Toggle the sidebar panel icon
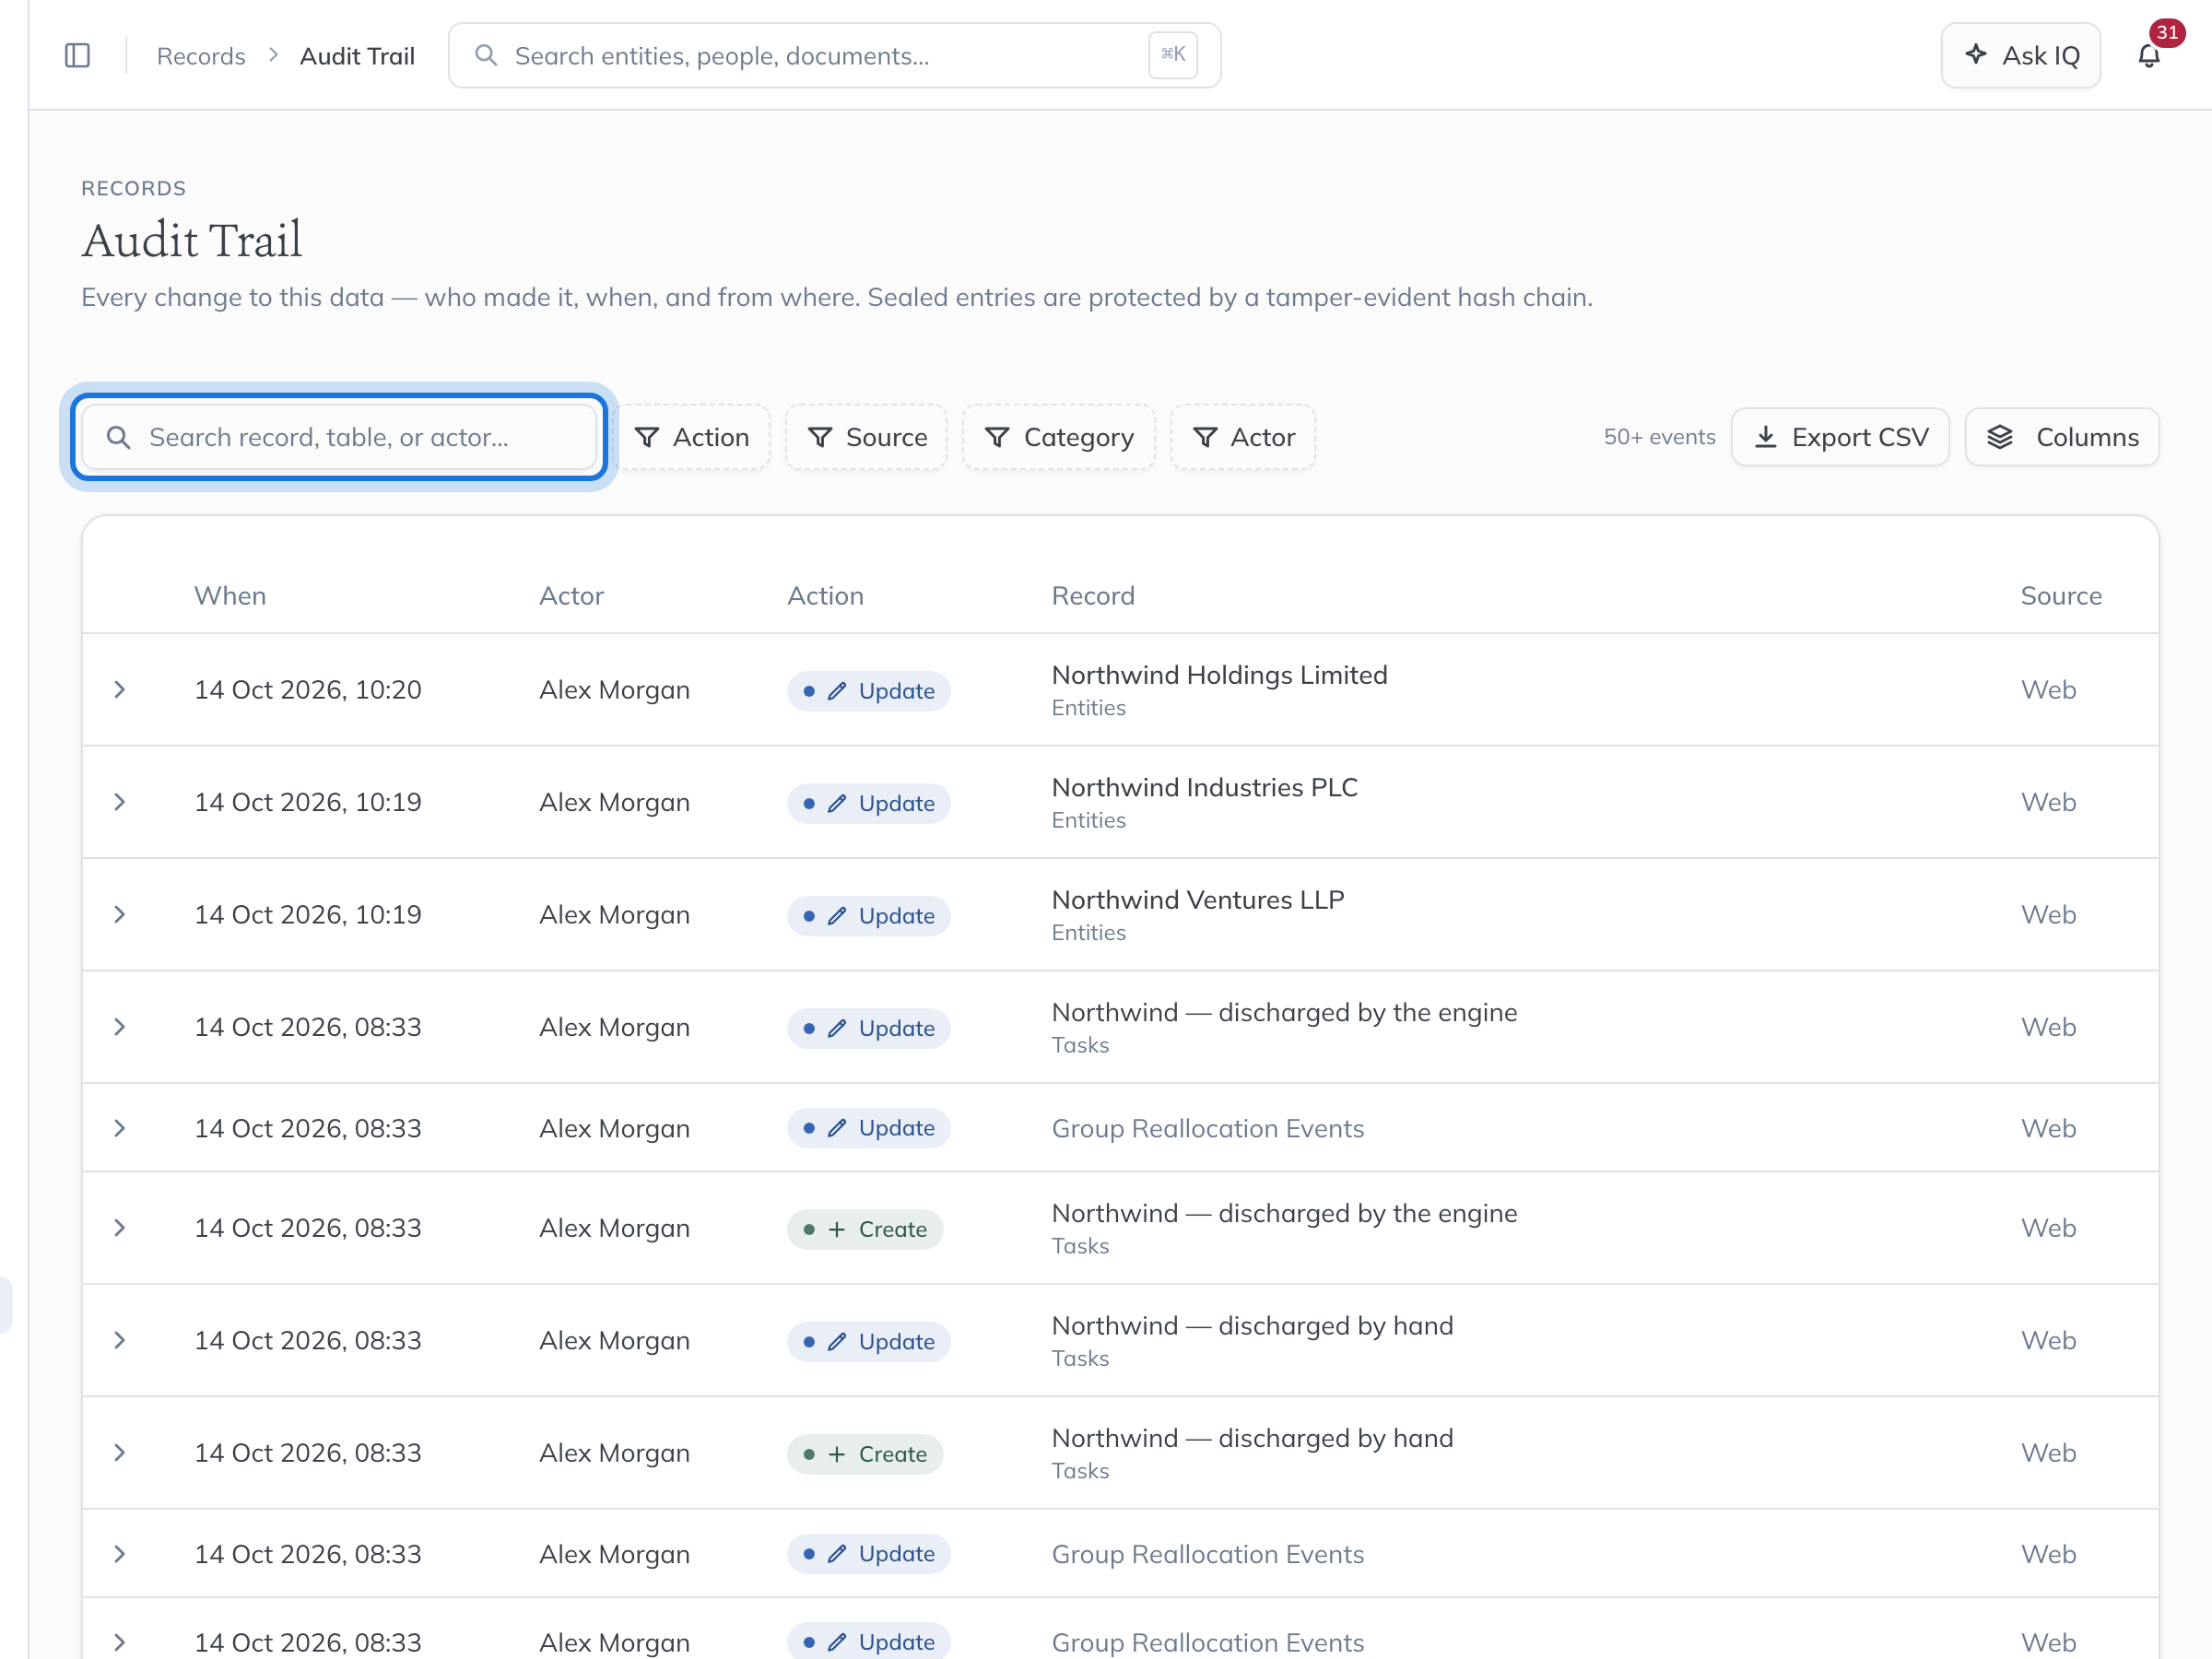This screenshot has width=2212, height=1659. pyautogui.click(x=77, y=55)
